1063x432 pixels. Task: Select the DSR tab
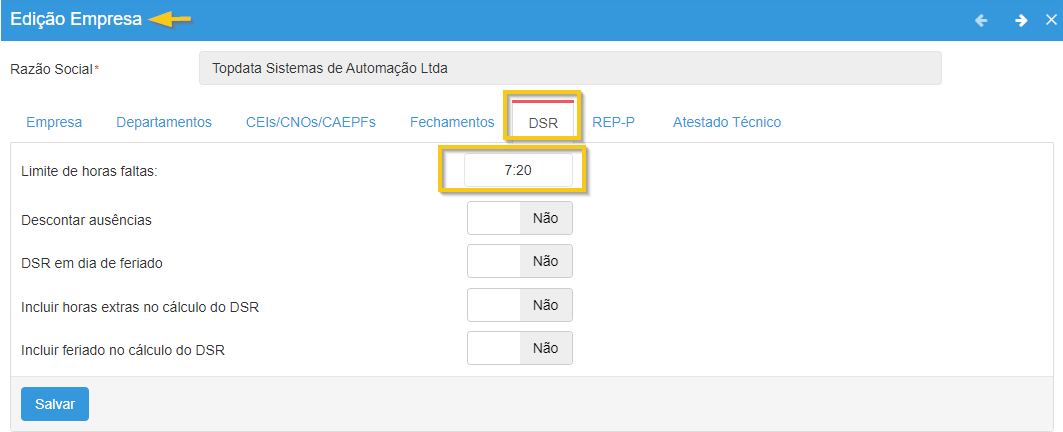tap(543, 123)
